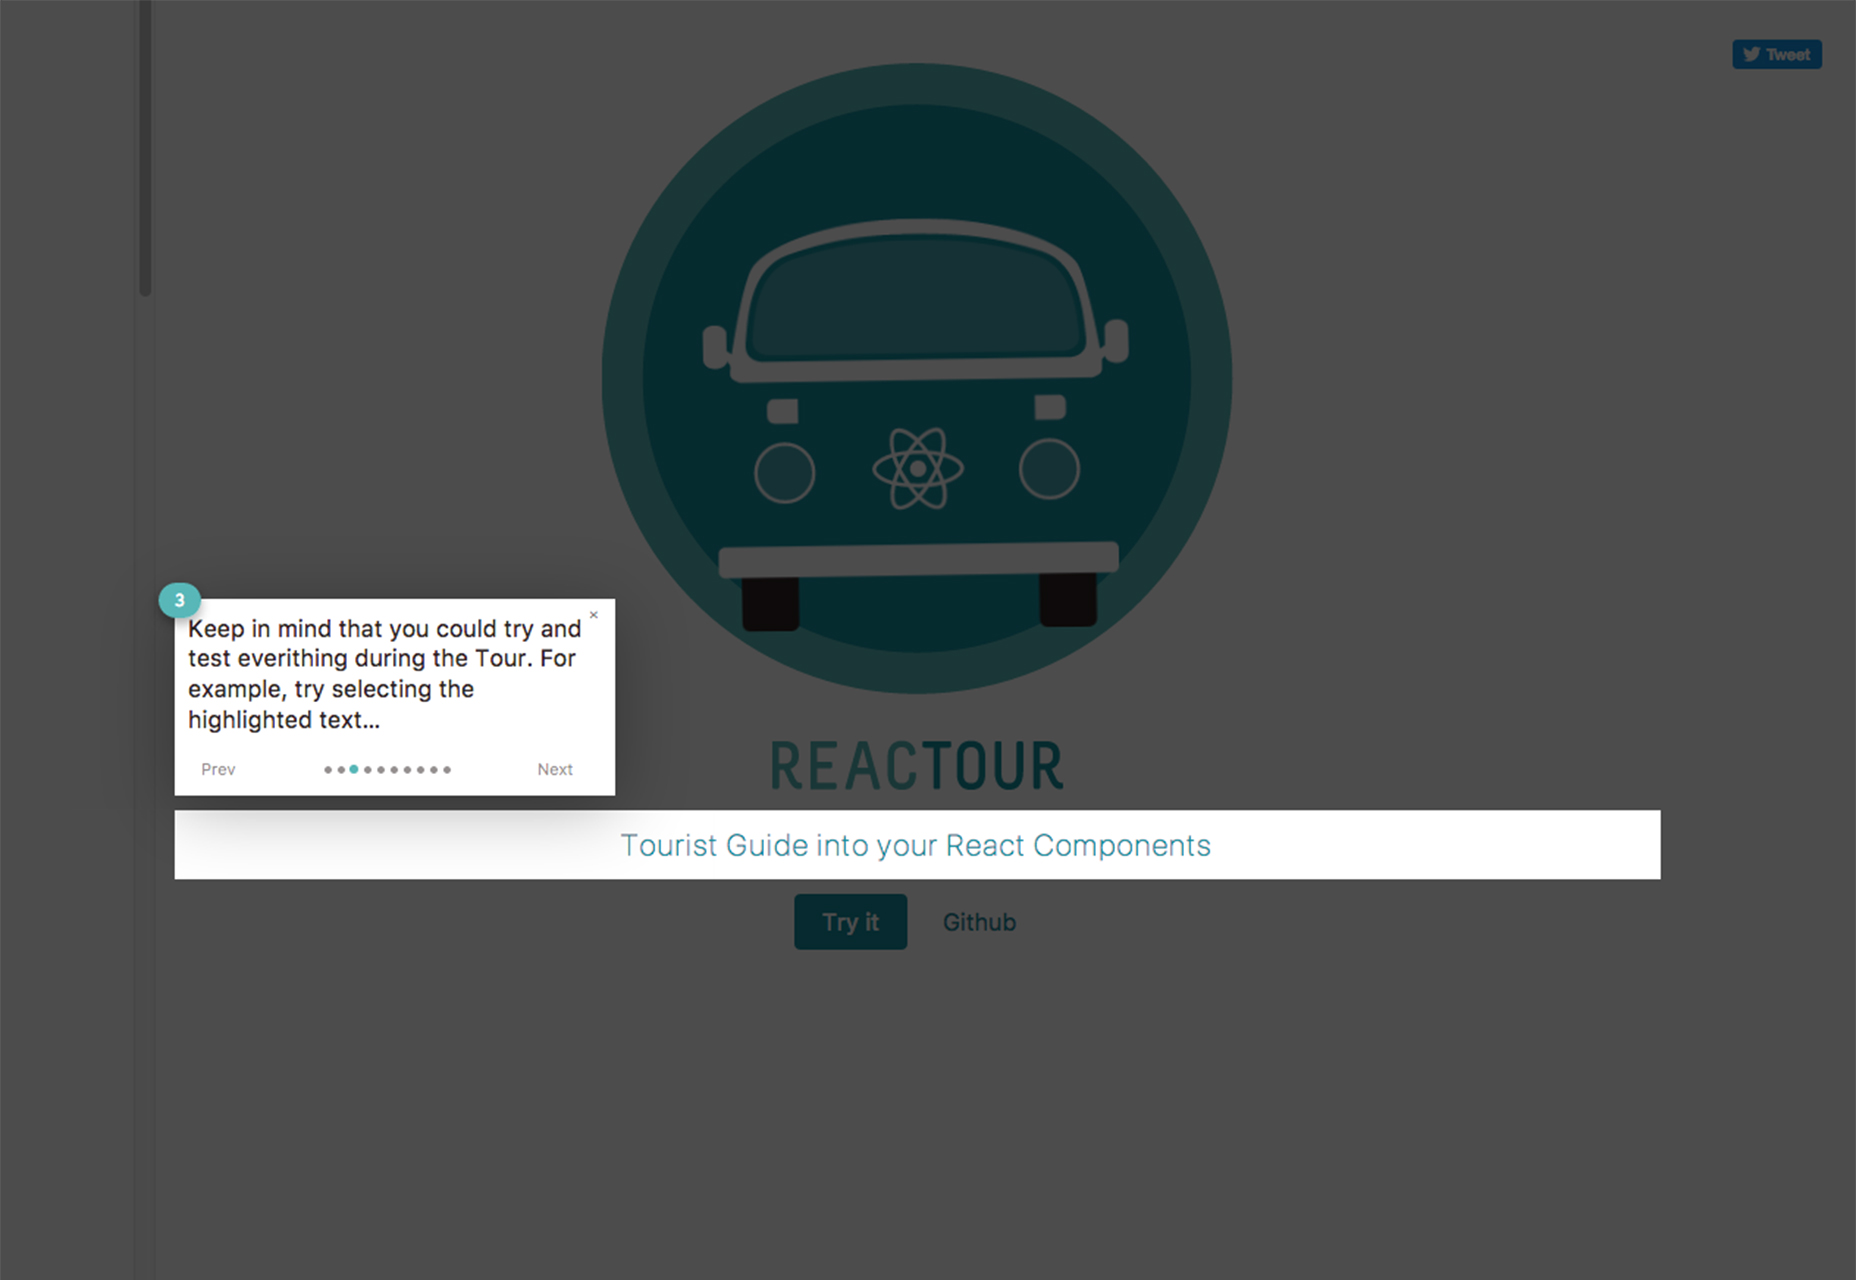The image size is (1856, 1280).
Task: Jump to the seventh tour step dot
Action: pyautogui.click(x=407, y=770)
